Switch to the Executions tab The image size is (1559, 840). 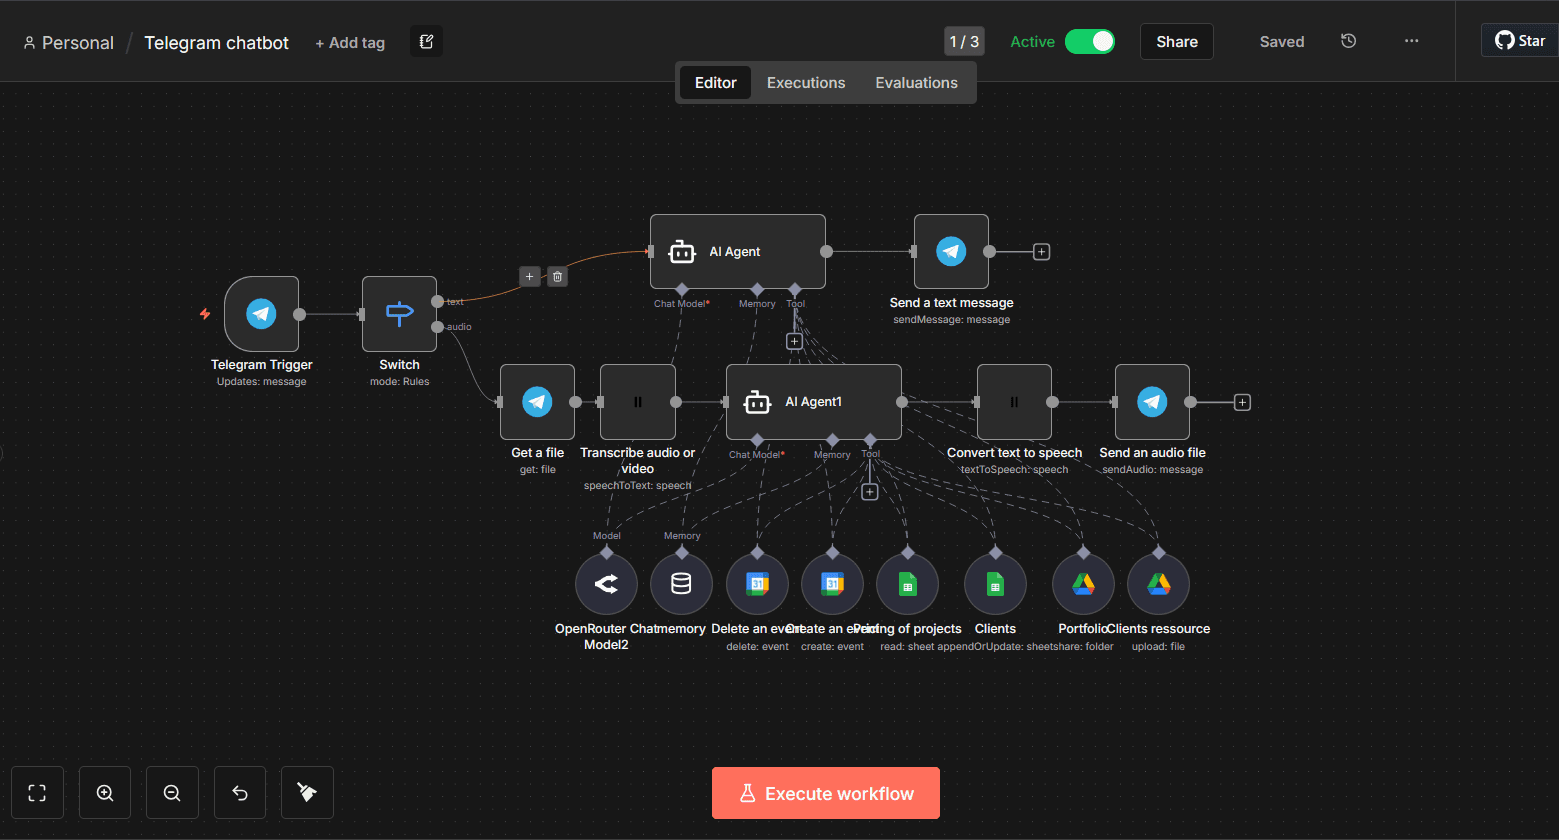(806, 82)
